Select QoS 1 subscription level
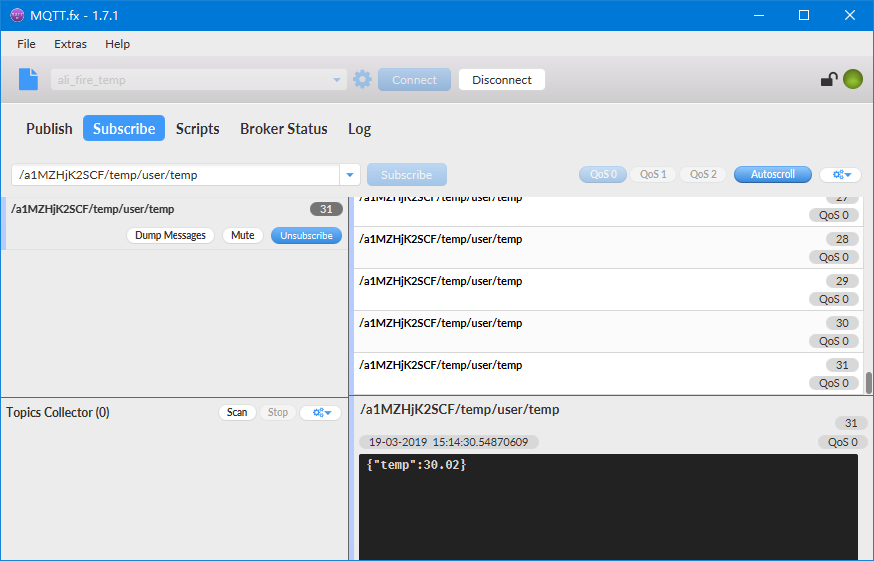The image size is (874, 561). pyautogui.click(x=653, y=175)
